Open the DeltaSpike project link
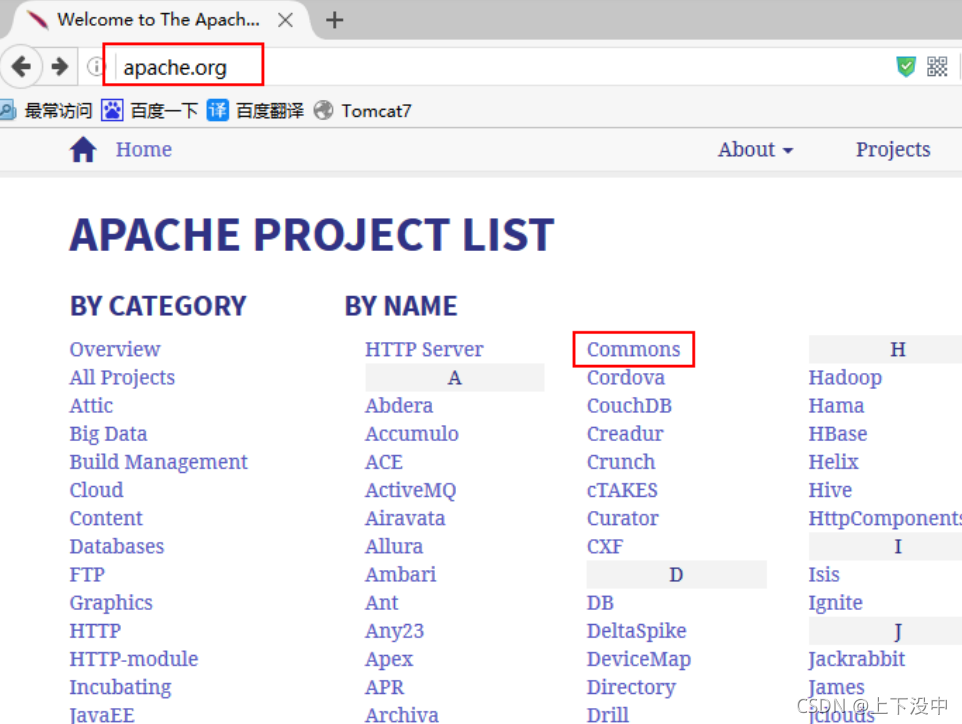962x724 pixels. click(x=636, y=631)
